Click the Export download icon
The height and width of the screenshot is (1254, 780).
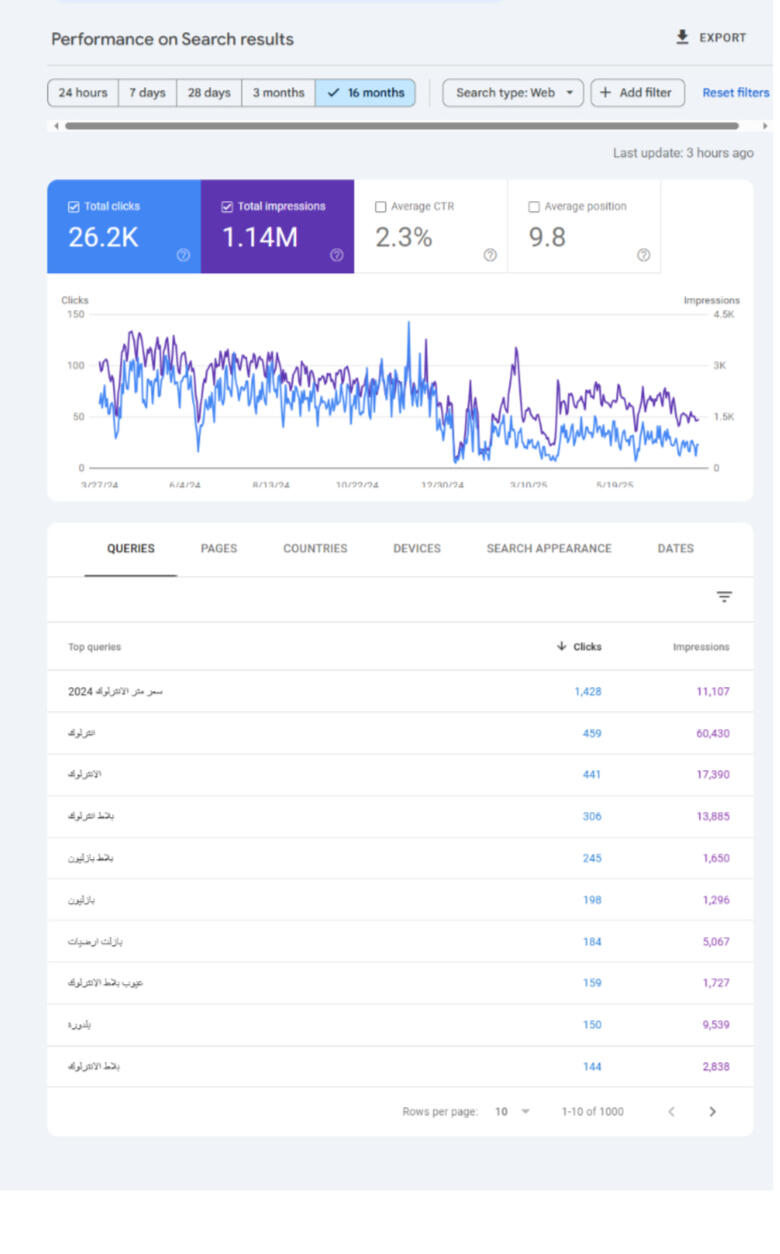tap(682, 37)
